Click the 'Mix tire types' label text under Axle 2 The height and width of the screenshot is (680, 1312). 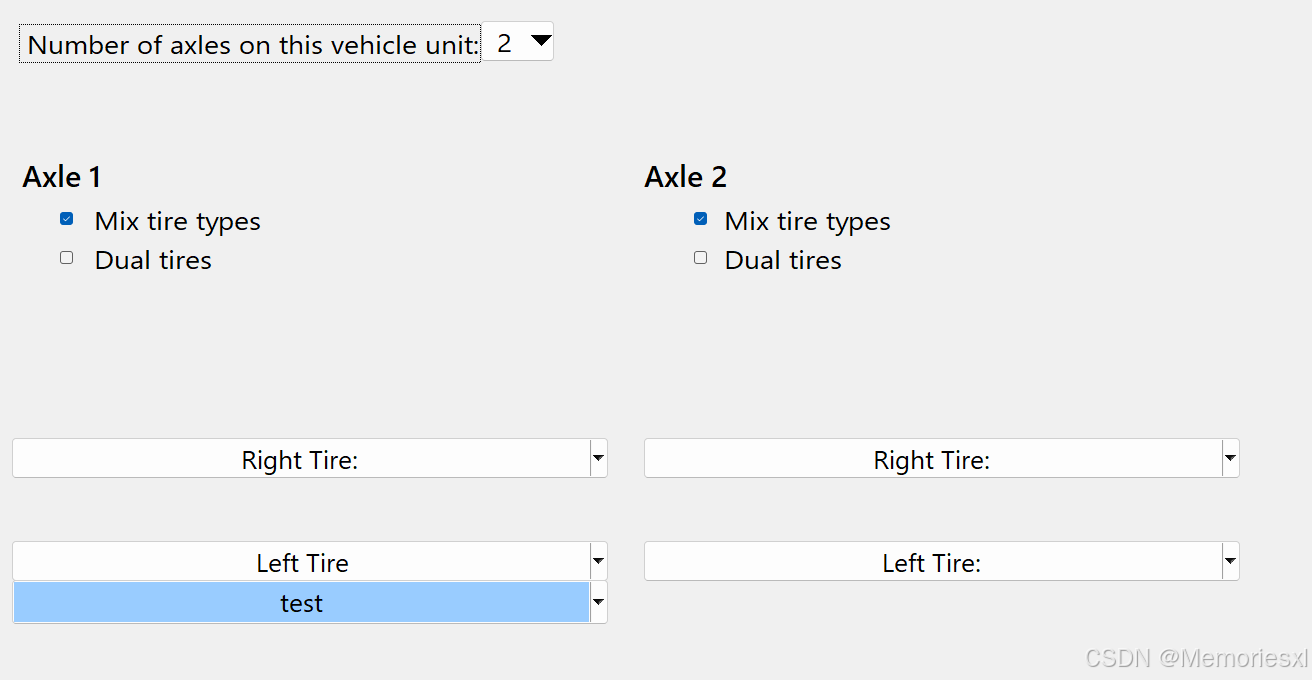[x=807, y=221]
